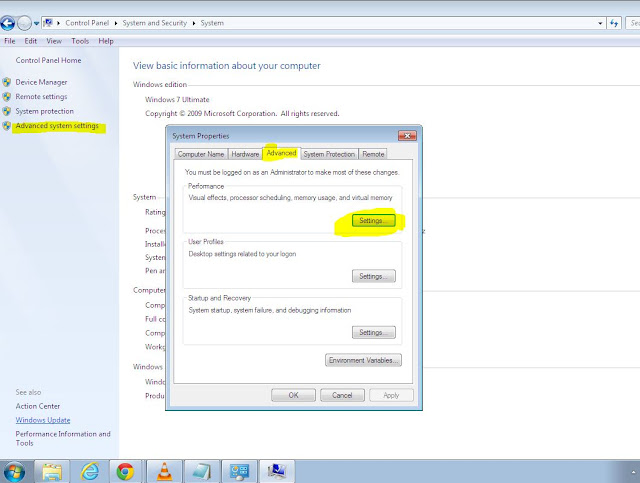Click the Performance Settings button
Screen dimensions: 640x483
(x=373, y=220)
